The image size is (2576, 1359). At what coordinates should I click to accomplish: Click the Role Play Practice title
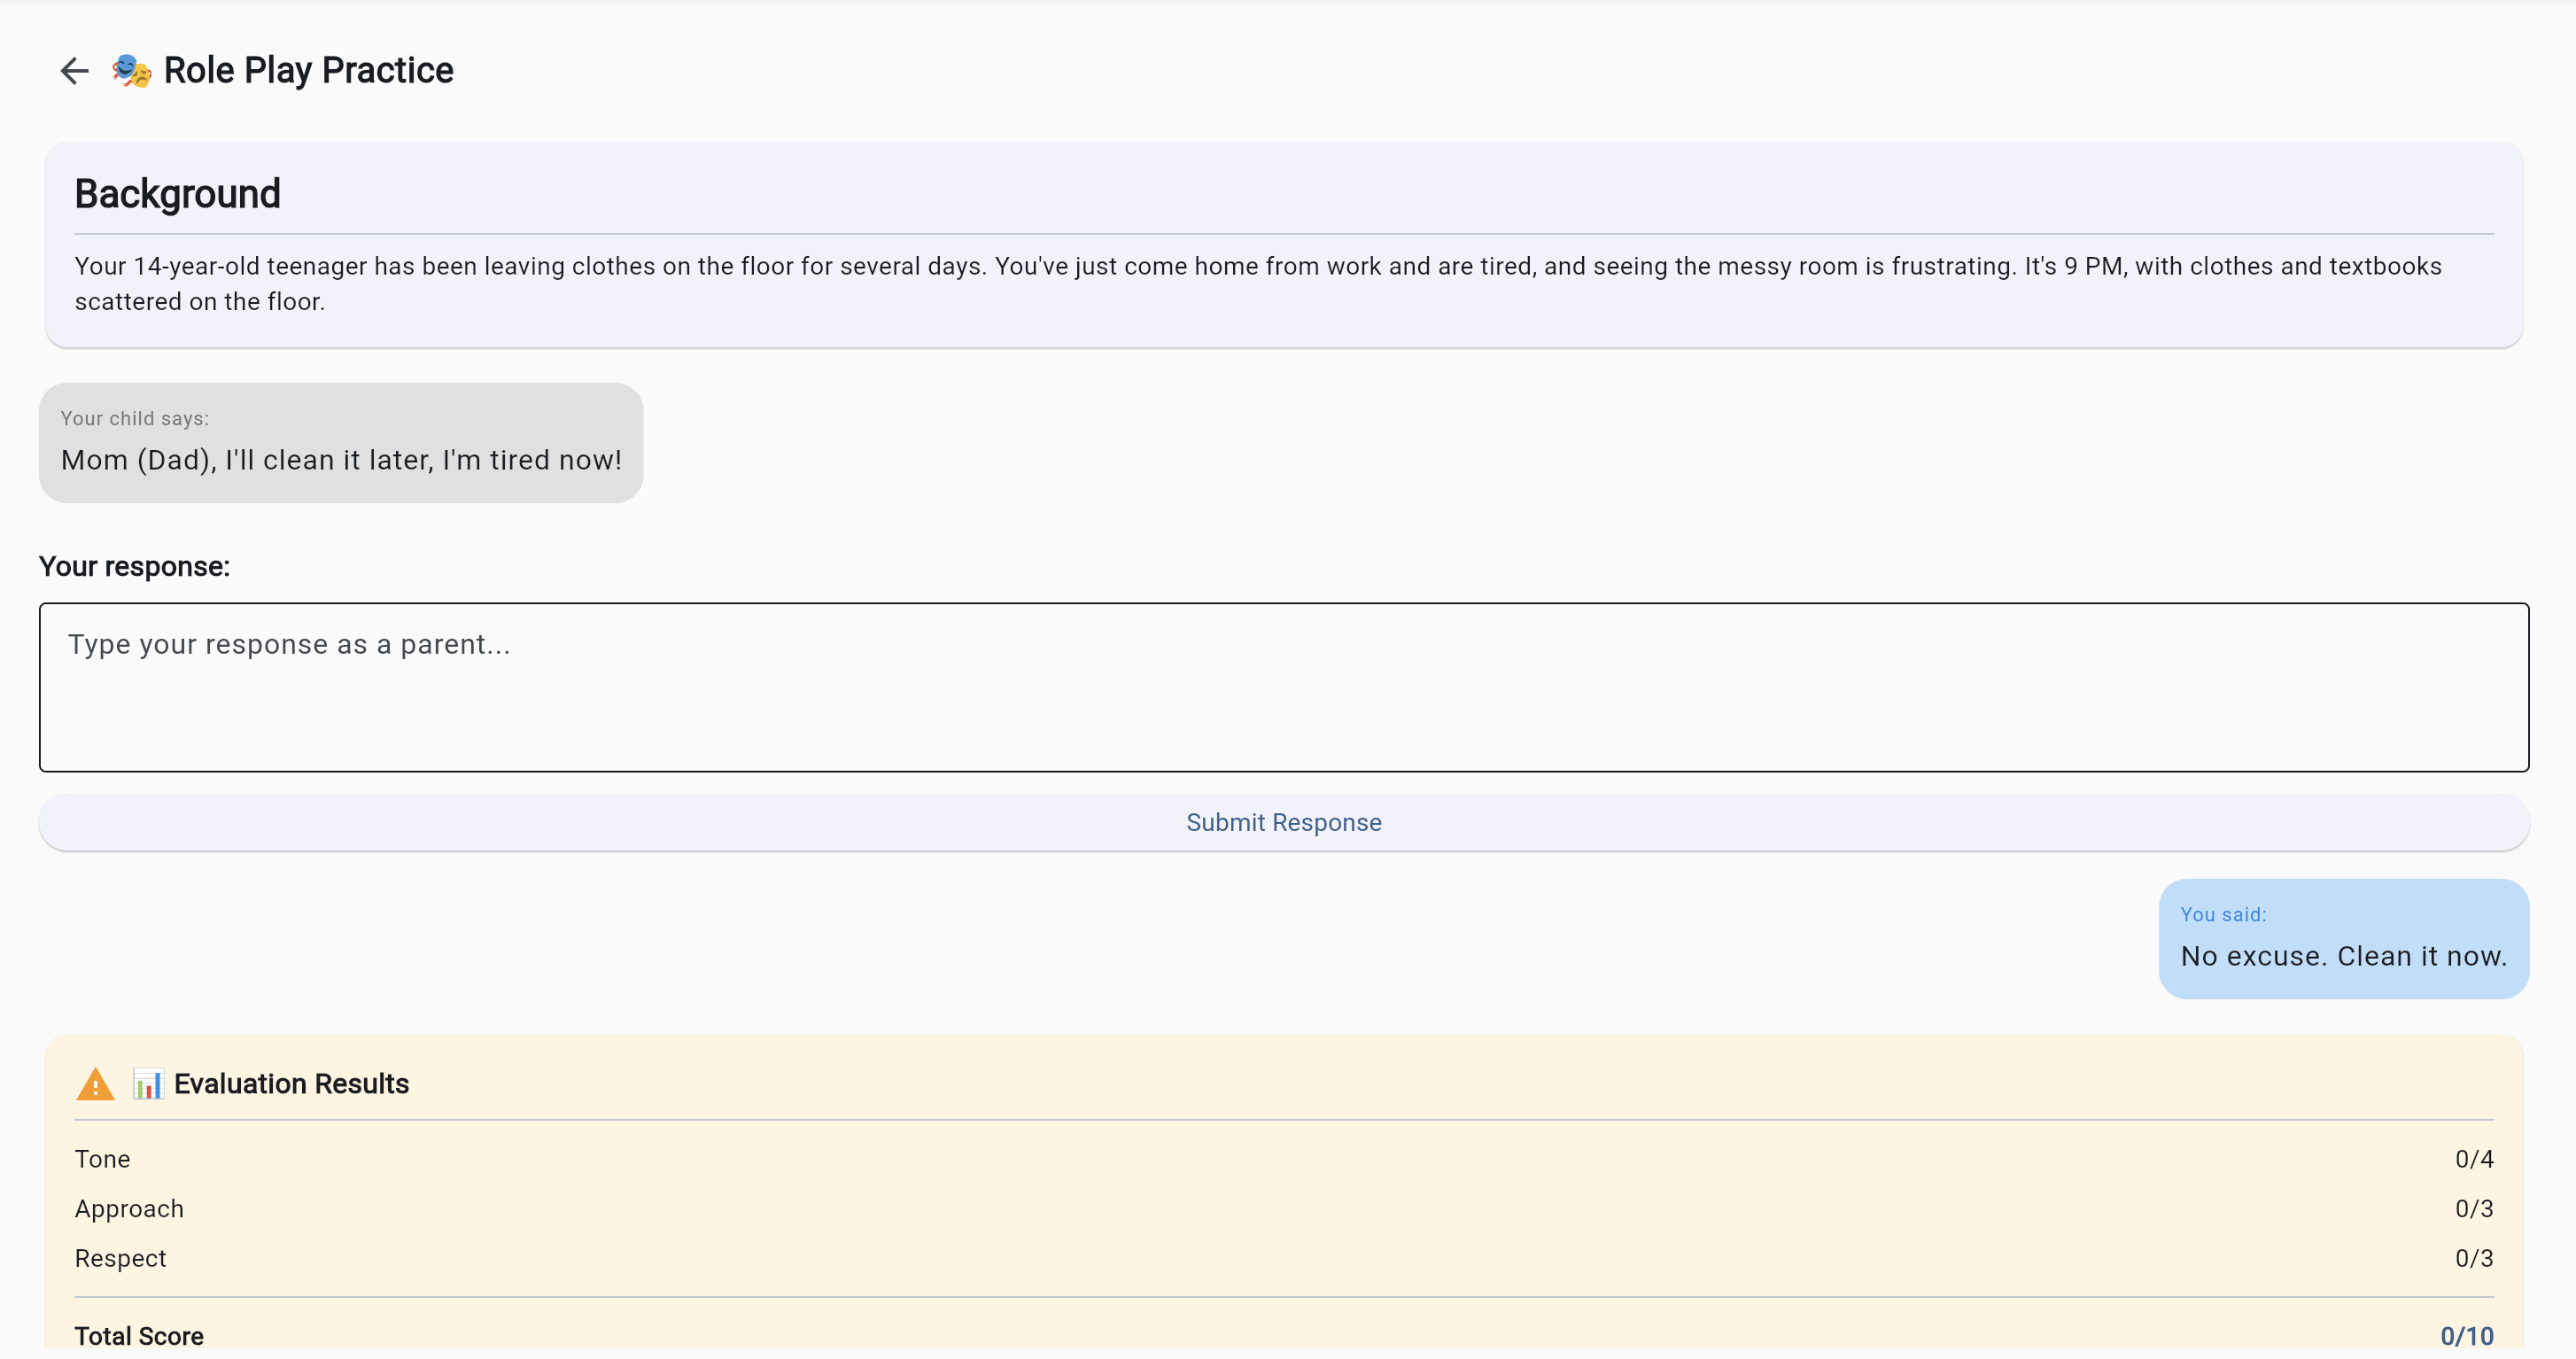[x=308, y=71]
